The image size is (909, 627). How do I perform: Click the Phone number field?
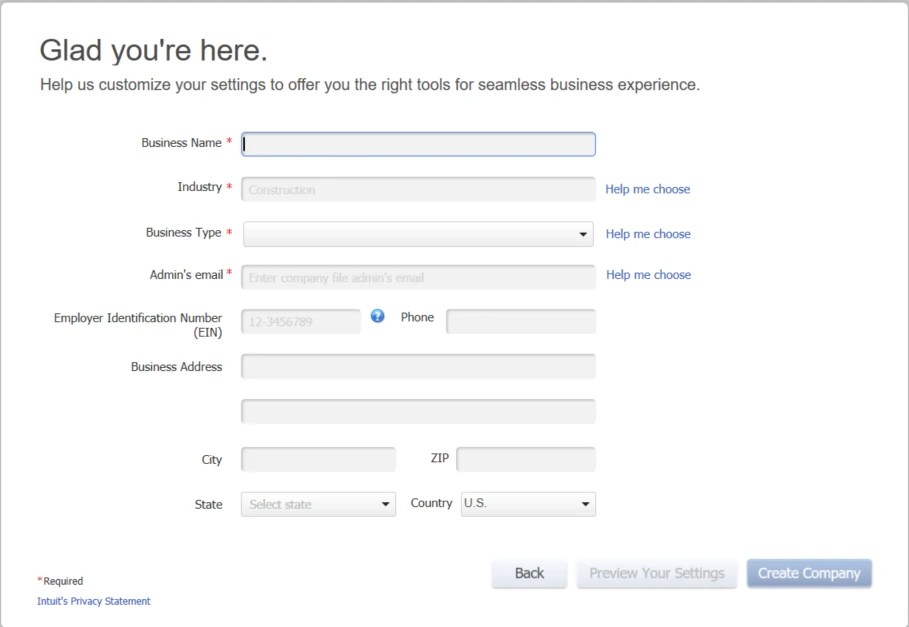pyautogui.click(x=521, y=322)
